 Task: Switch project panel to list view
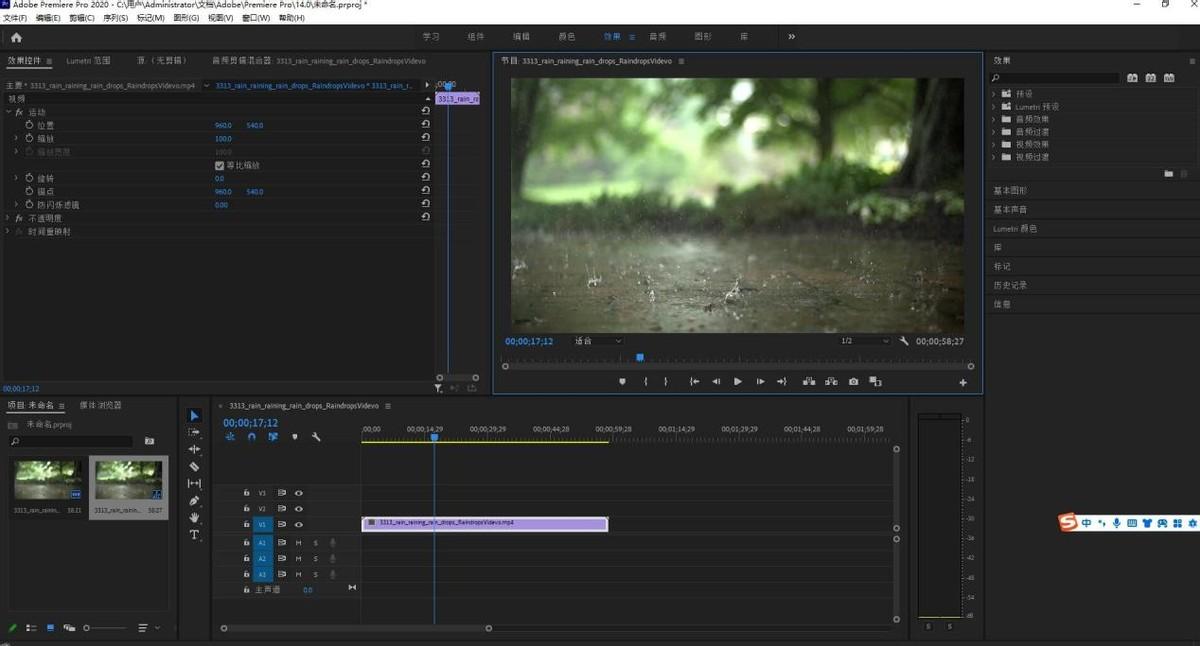pos(31,628)
